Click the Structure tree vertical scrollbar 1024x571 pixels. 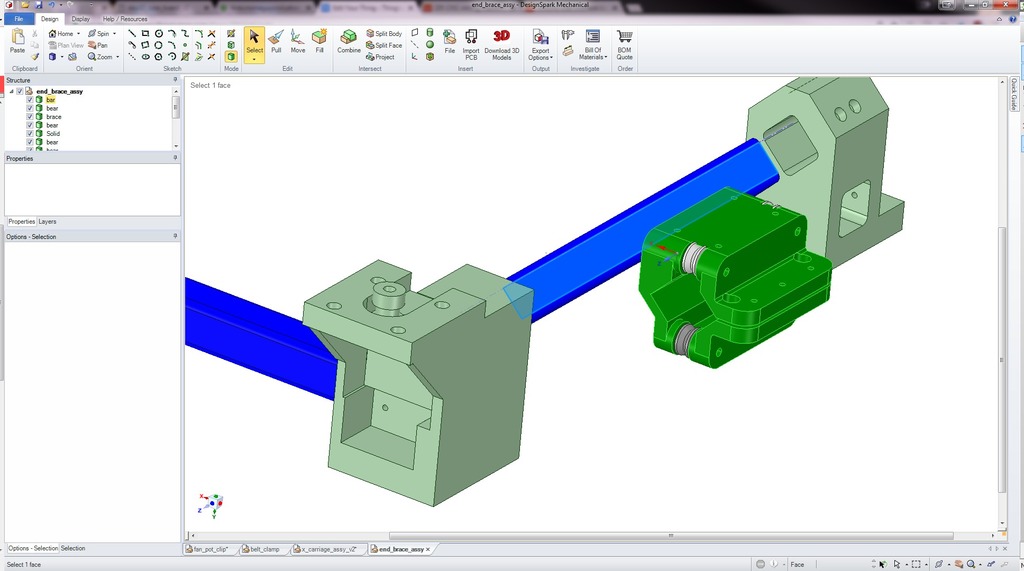pyautogui.click(x=175, y=107)
